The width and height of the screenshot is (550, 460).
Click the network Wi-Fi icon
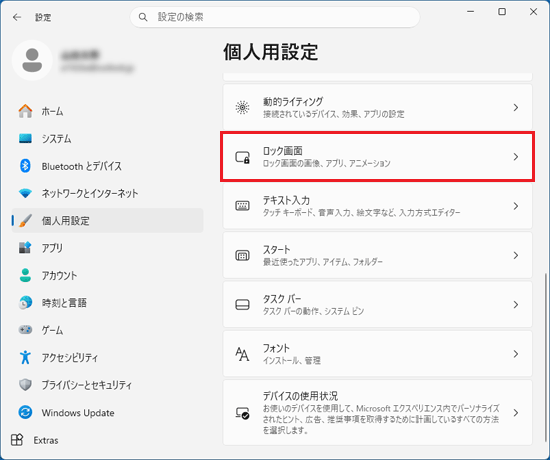25,193
